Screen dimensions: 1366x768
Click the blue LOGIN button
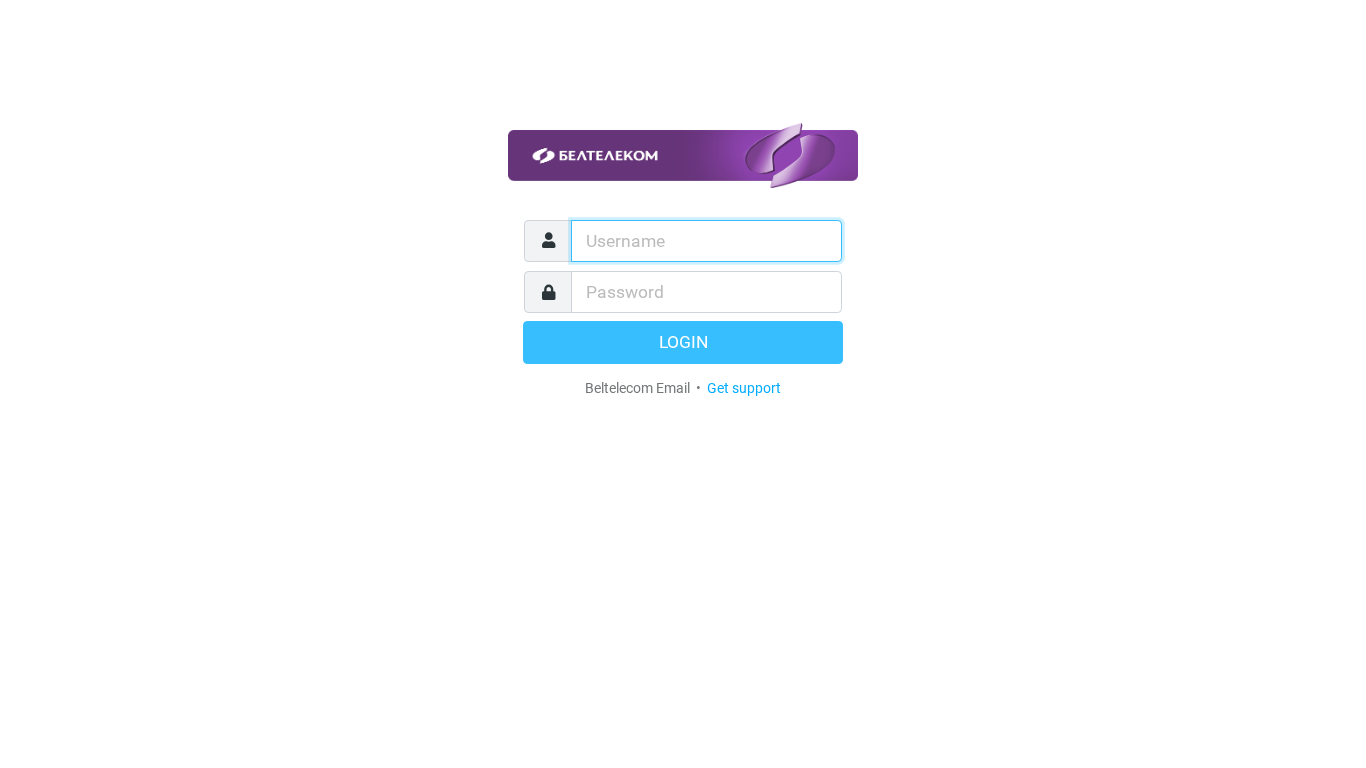(x=683, y=342)
